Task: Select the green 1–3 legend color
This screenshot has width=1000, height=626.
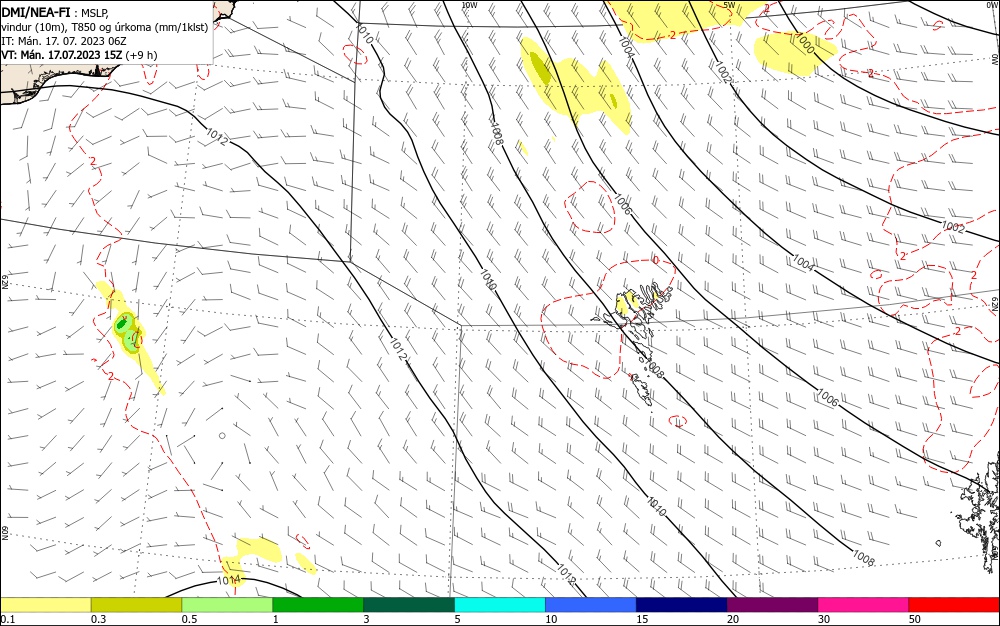Action: [x=318, y=605]
